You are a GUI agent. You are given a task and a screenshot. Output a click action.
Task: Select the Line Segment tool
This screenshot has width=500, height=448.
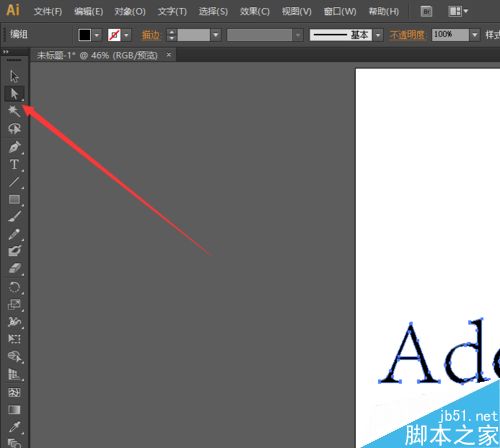click(x=14, y=182)
